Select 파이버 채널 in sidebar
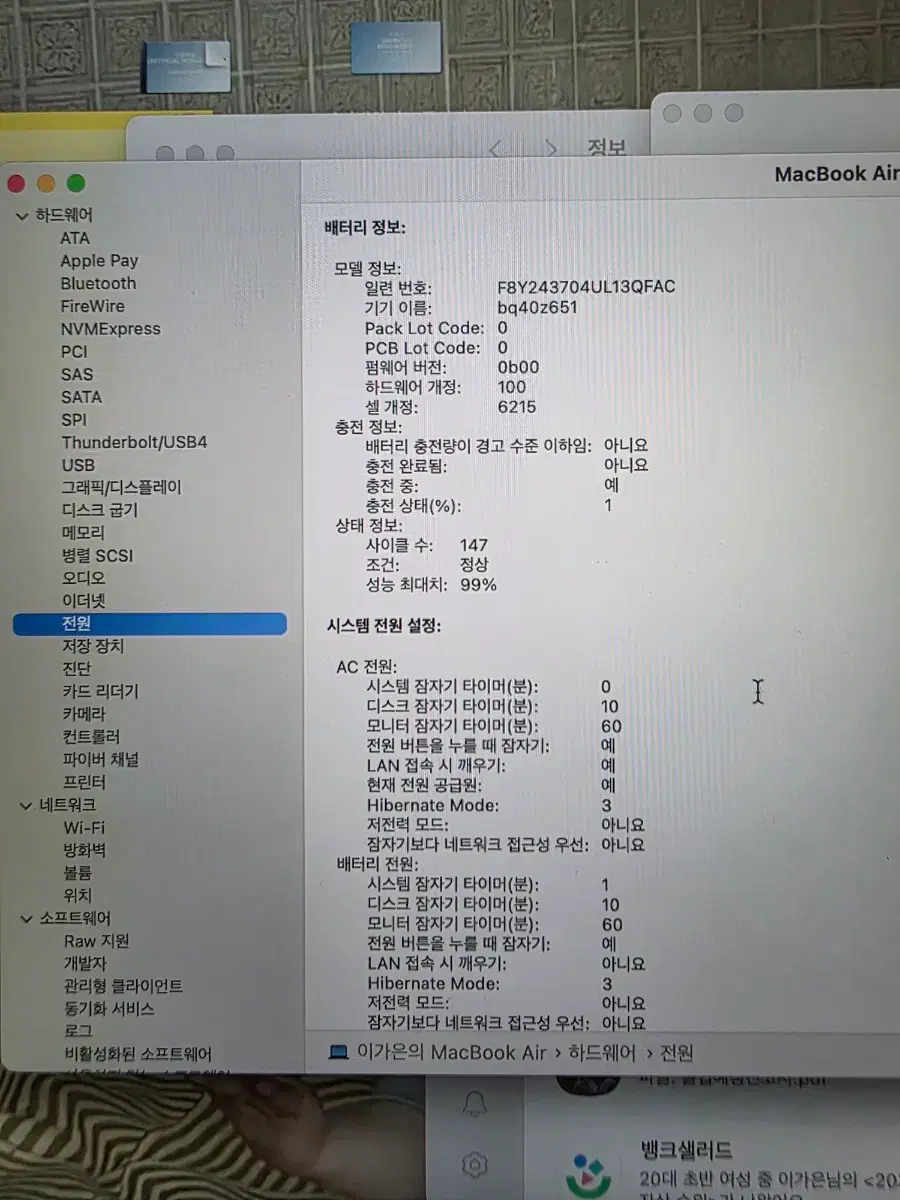900x1200 pixels. pos(100,760)
